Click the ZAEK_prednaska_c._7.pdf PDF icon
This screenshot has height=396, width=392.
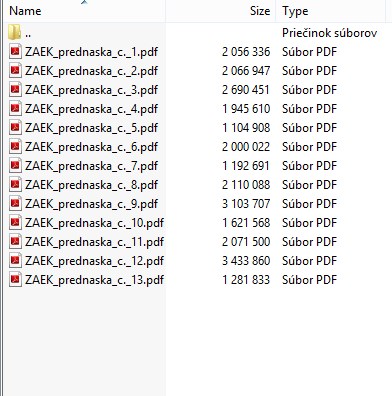click(x=15, y=165)
